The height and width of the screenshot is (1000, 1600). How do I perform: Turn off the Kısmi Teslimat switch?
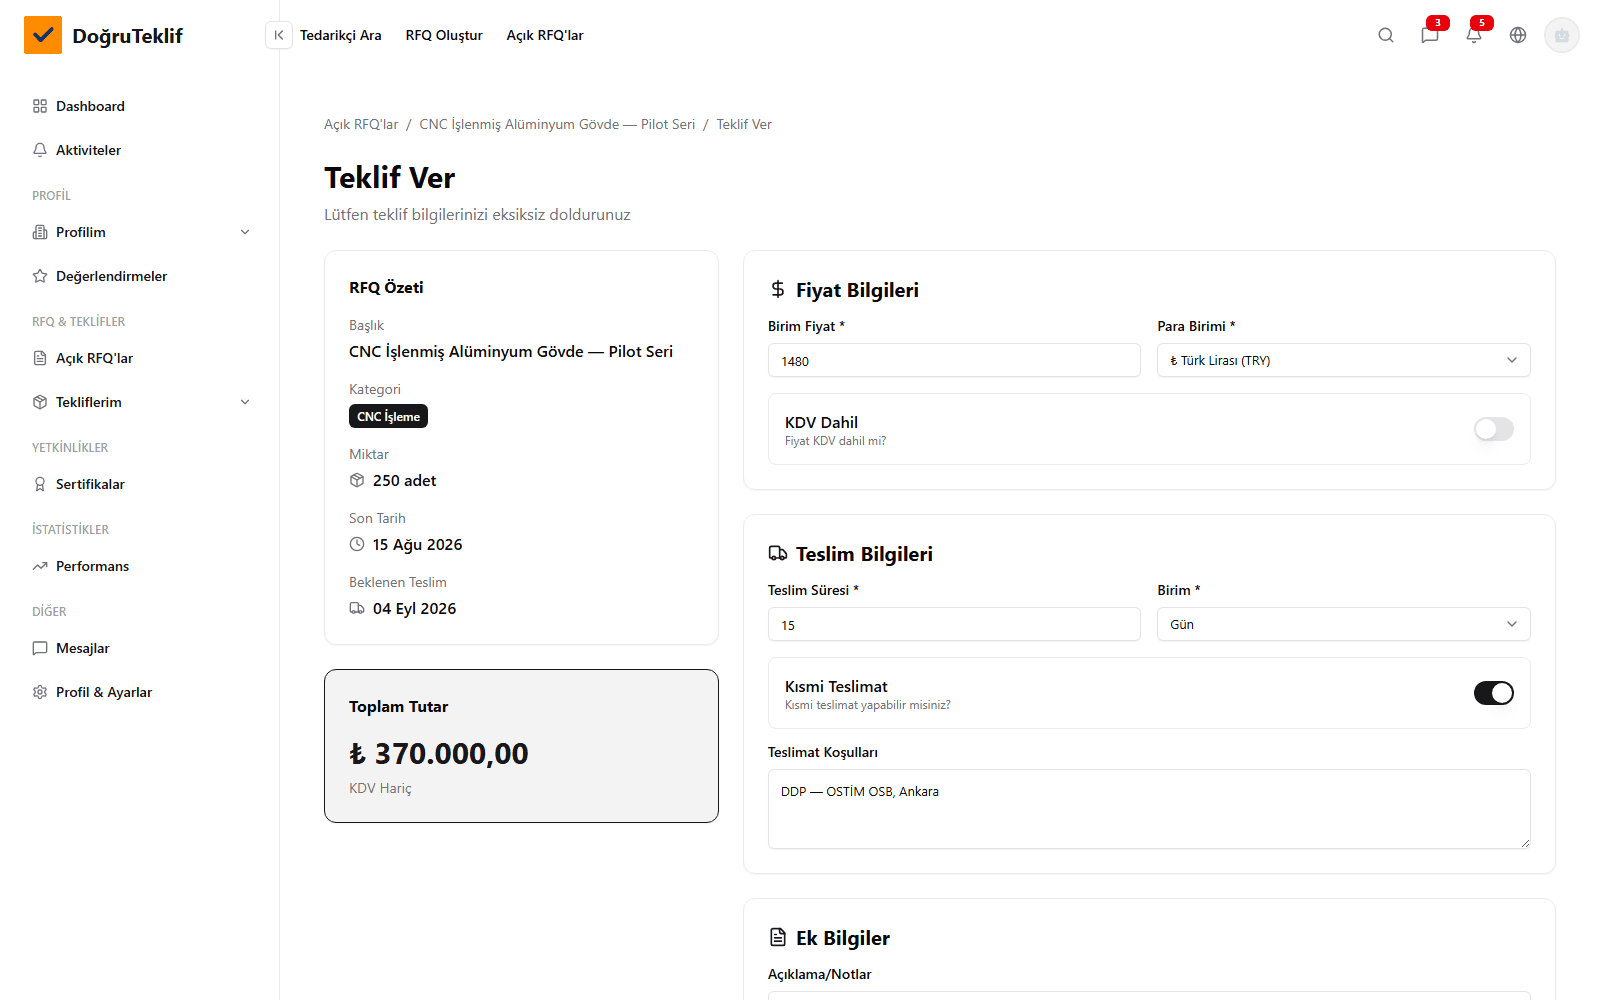pyautogui.click(x=1494, y=693)
